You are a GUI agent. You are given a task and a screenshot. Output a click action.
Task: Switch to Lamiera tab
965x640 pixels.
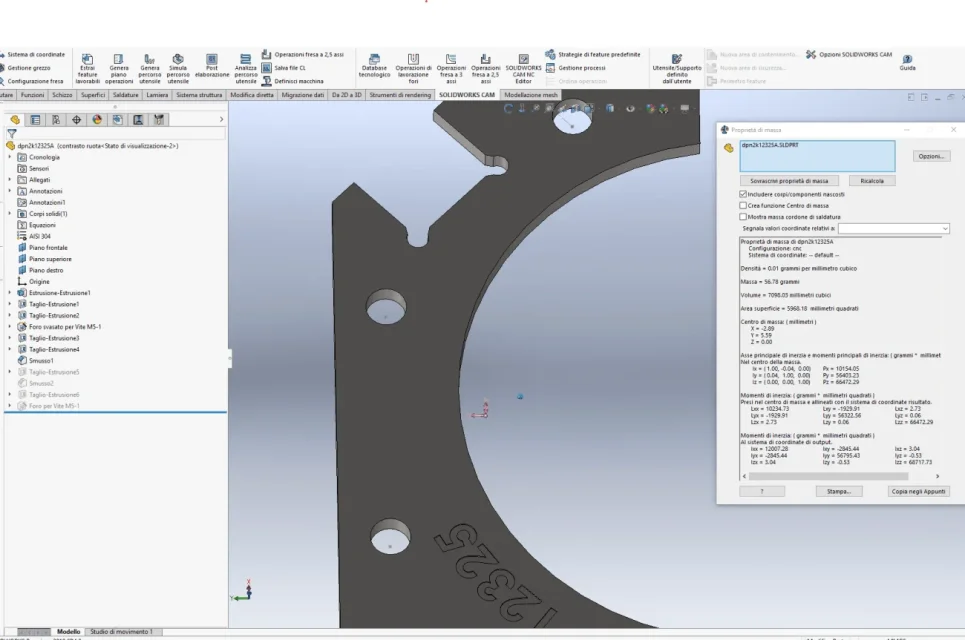click(157, 95)
